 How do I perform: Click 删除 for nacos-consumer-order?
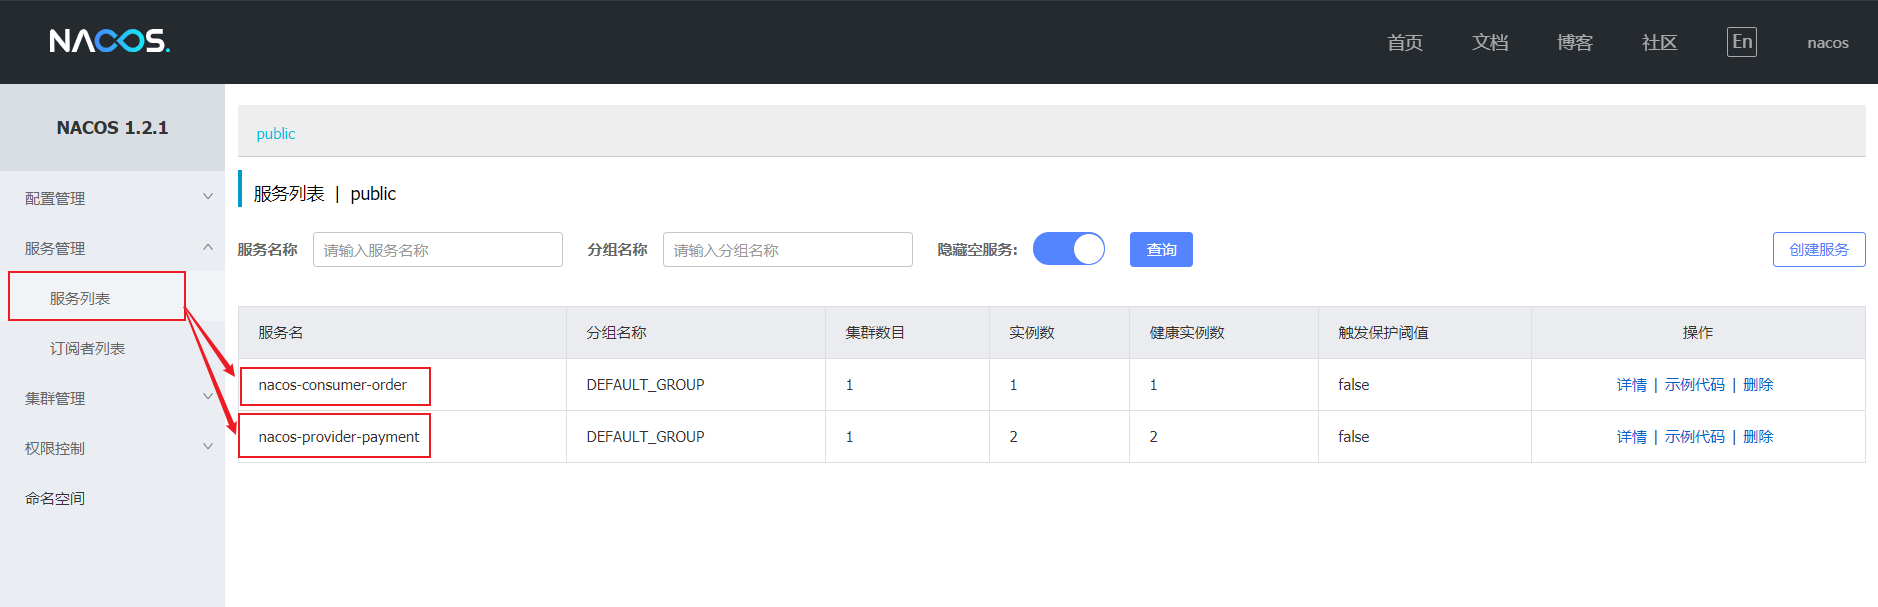pyautogui.click(x=1758, y=385)
